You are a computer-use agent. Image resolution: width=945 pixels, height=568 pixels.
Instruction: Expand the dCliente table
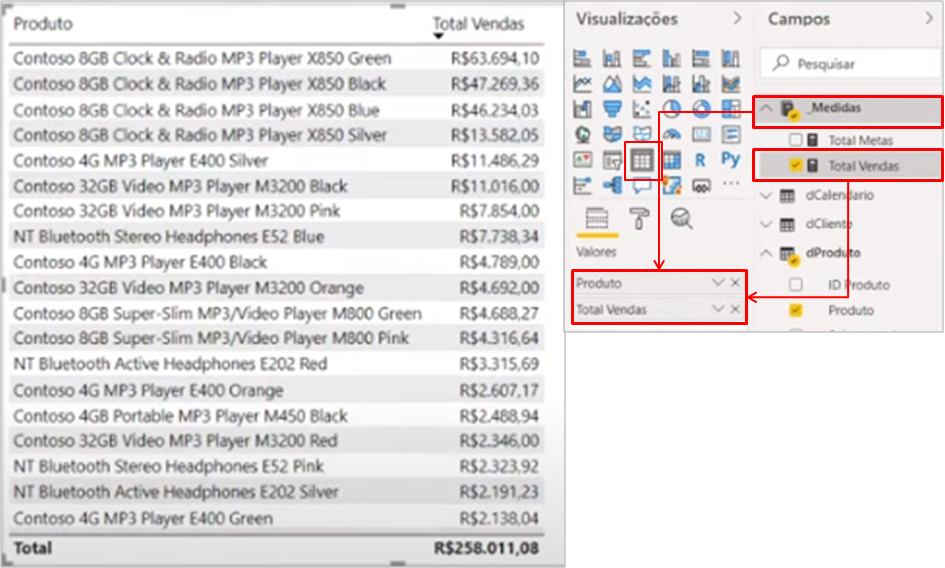point(767,225)
